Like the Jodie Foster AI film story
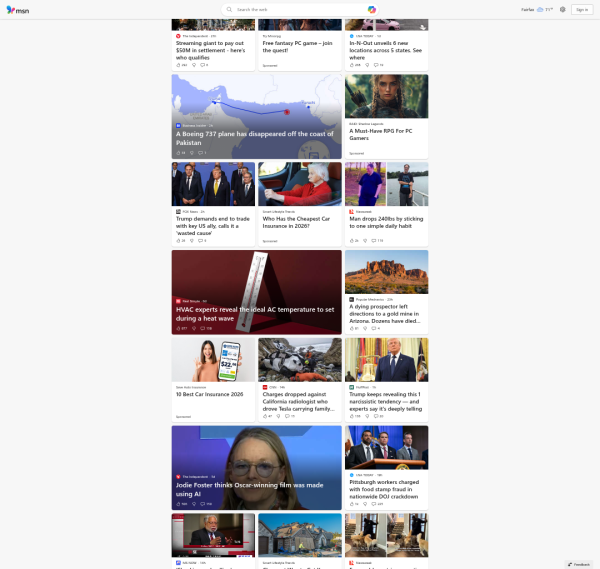The image size is (600, 569). (x=178, y=504)
